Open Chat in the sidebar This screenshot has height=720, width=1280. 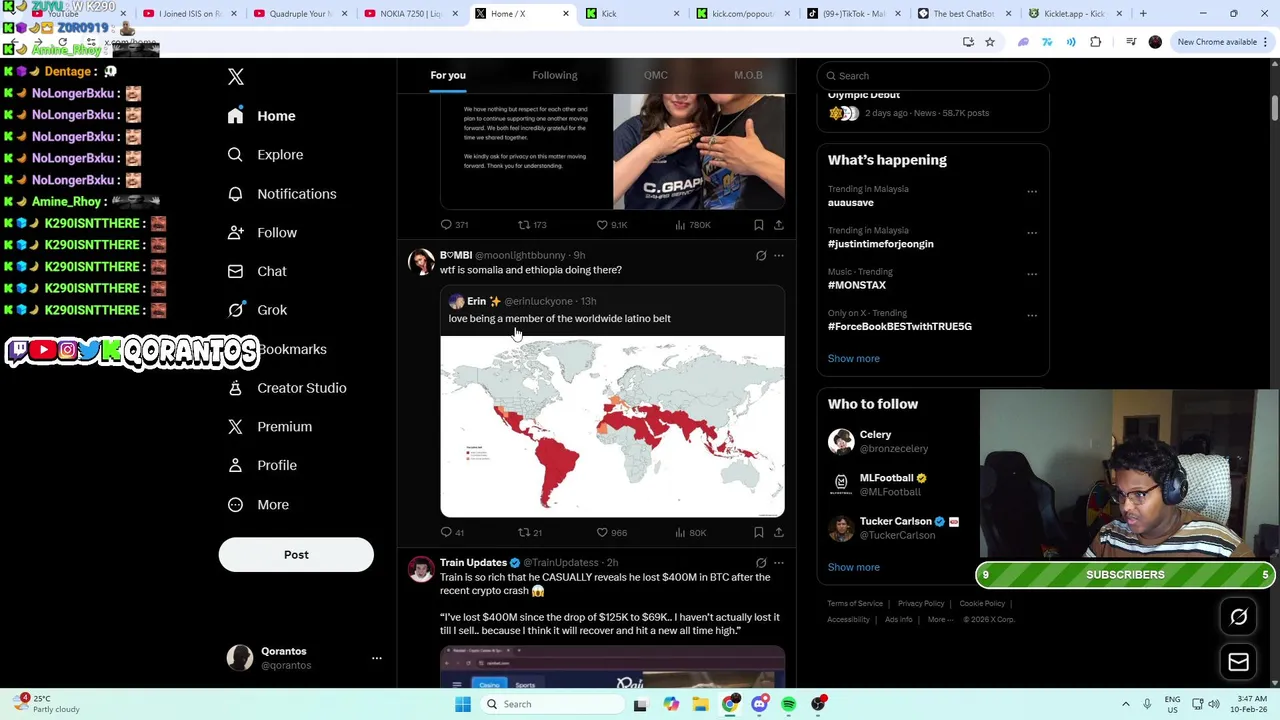click(257, 271)
